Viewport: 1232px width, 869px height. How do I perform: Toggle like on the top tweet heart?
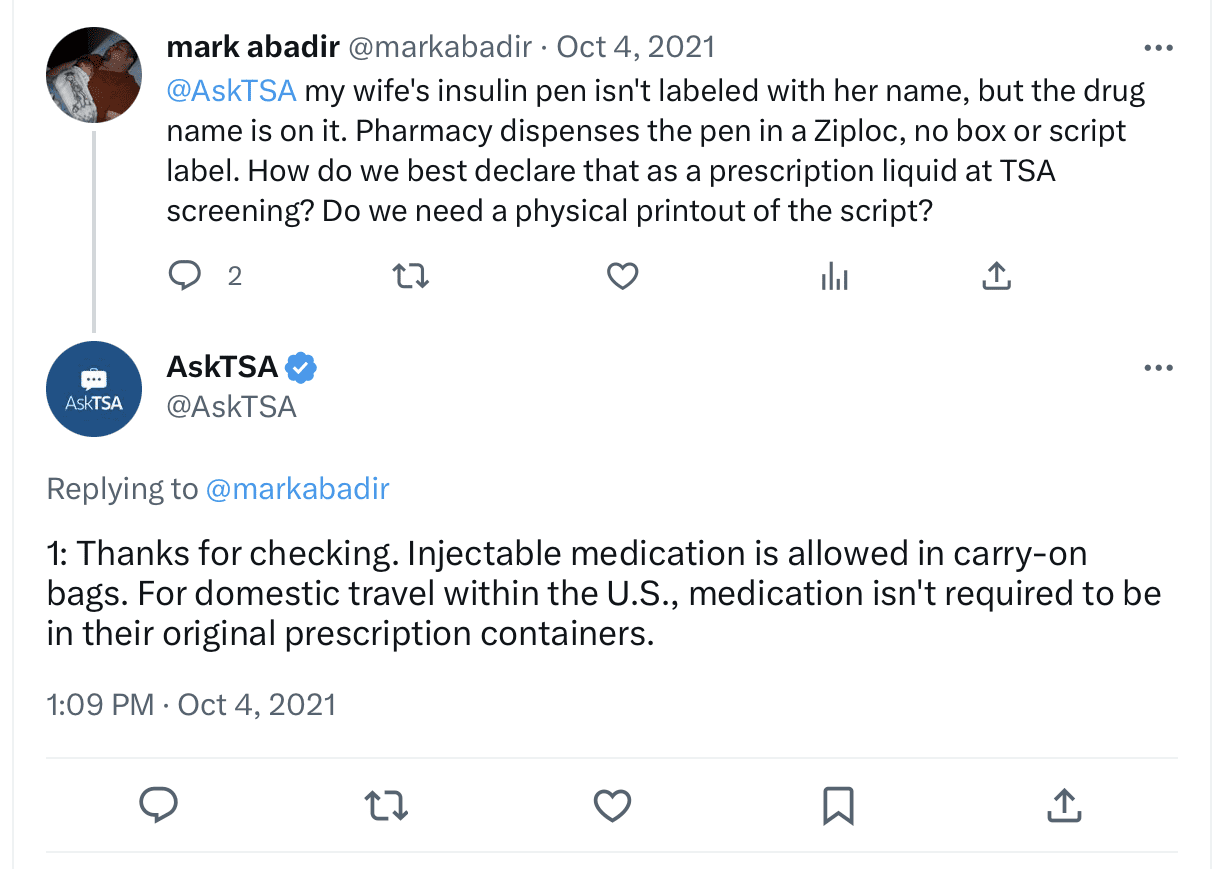[622, 275]
